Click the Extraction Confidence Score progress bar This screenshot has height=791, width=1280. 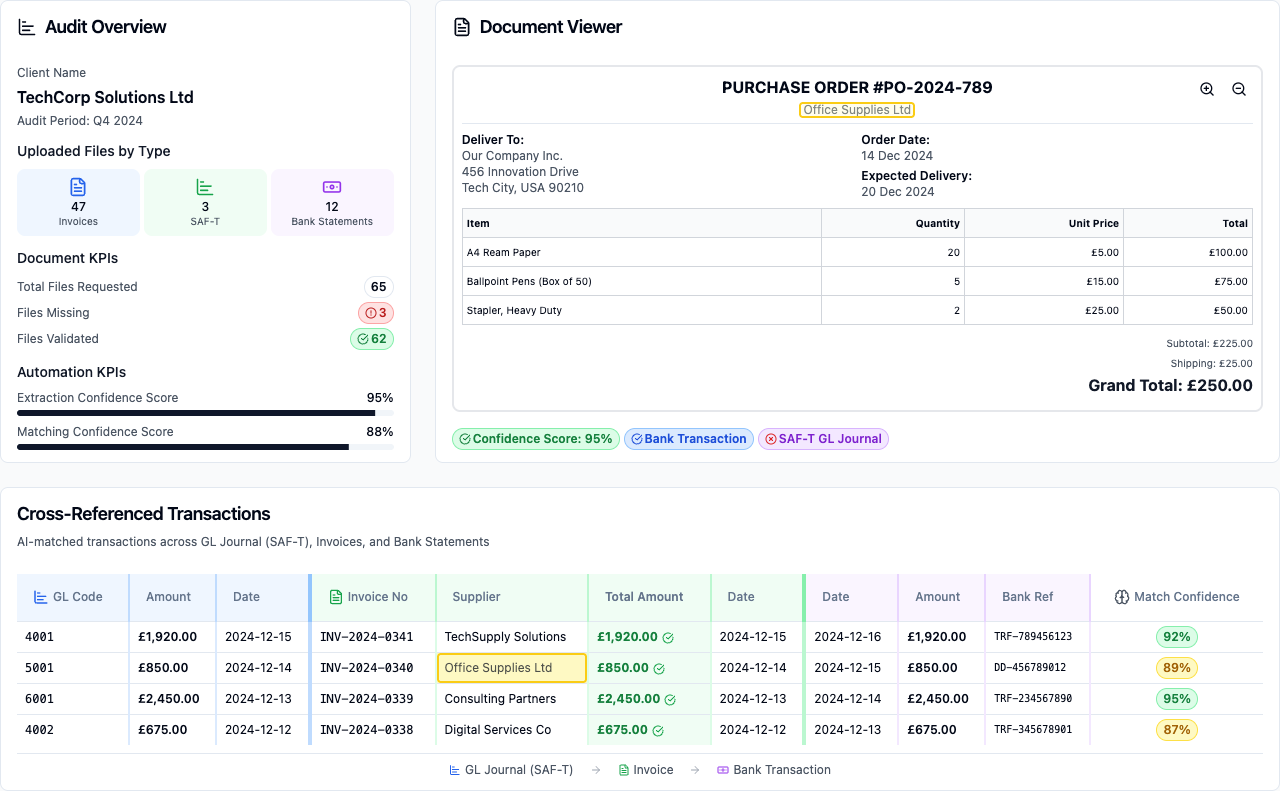click(205, 412)
